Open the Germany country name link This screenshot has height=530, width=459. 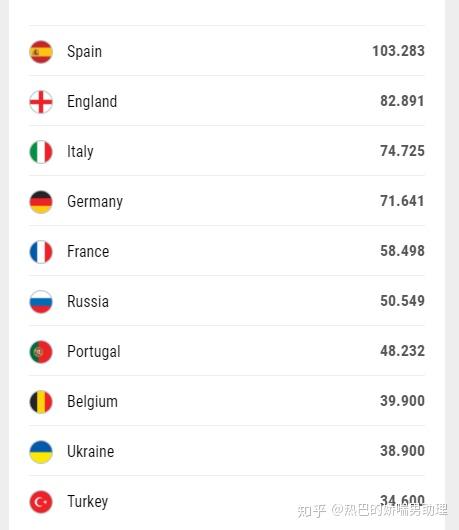[x=95, y=202]
